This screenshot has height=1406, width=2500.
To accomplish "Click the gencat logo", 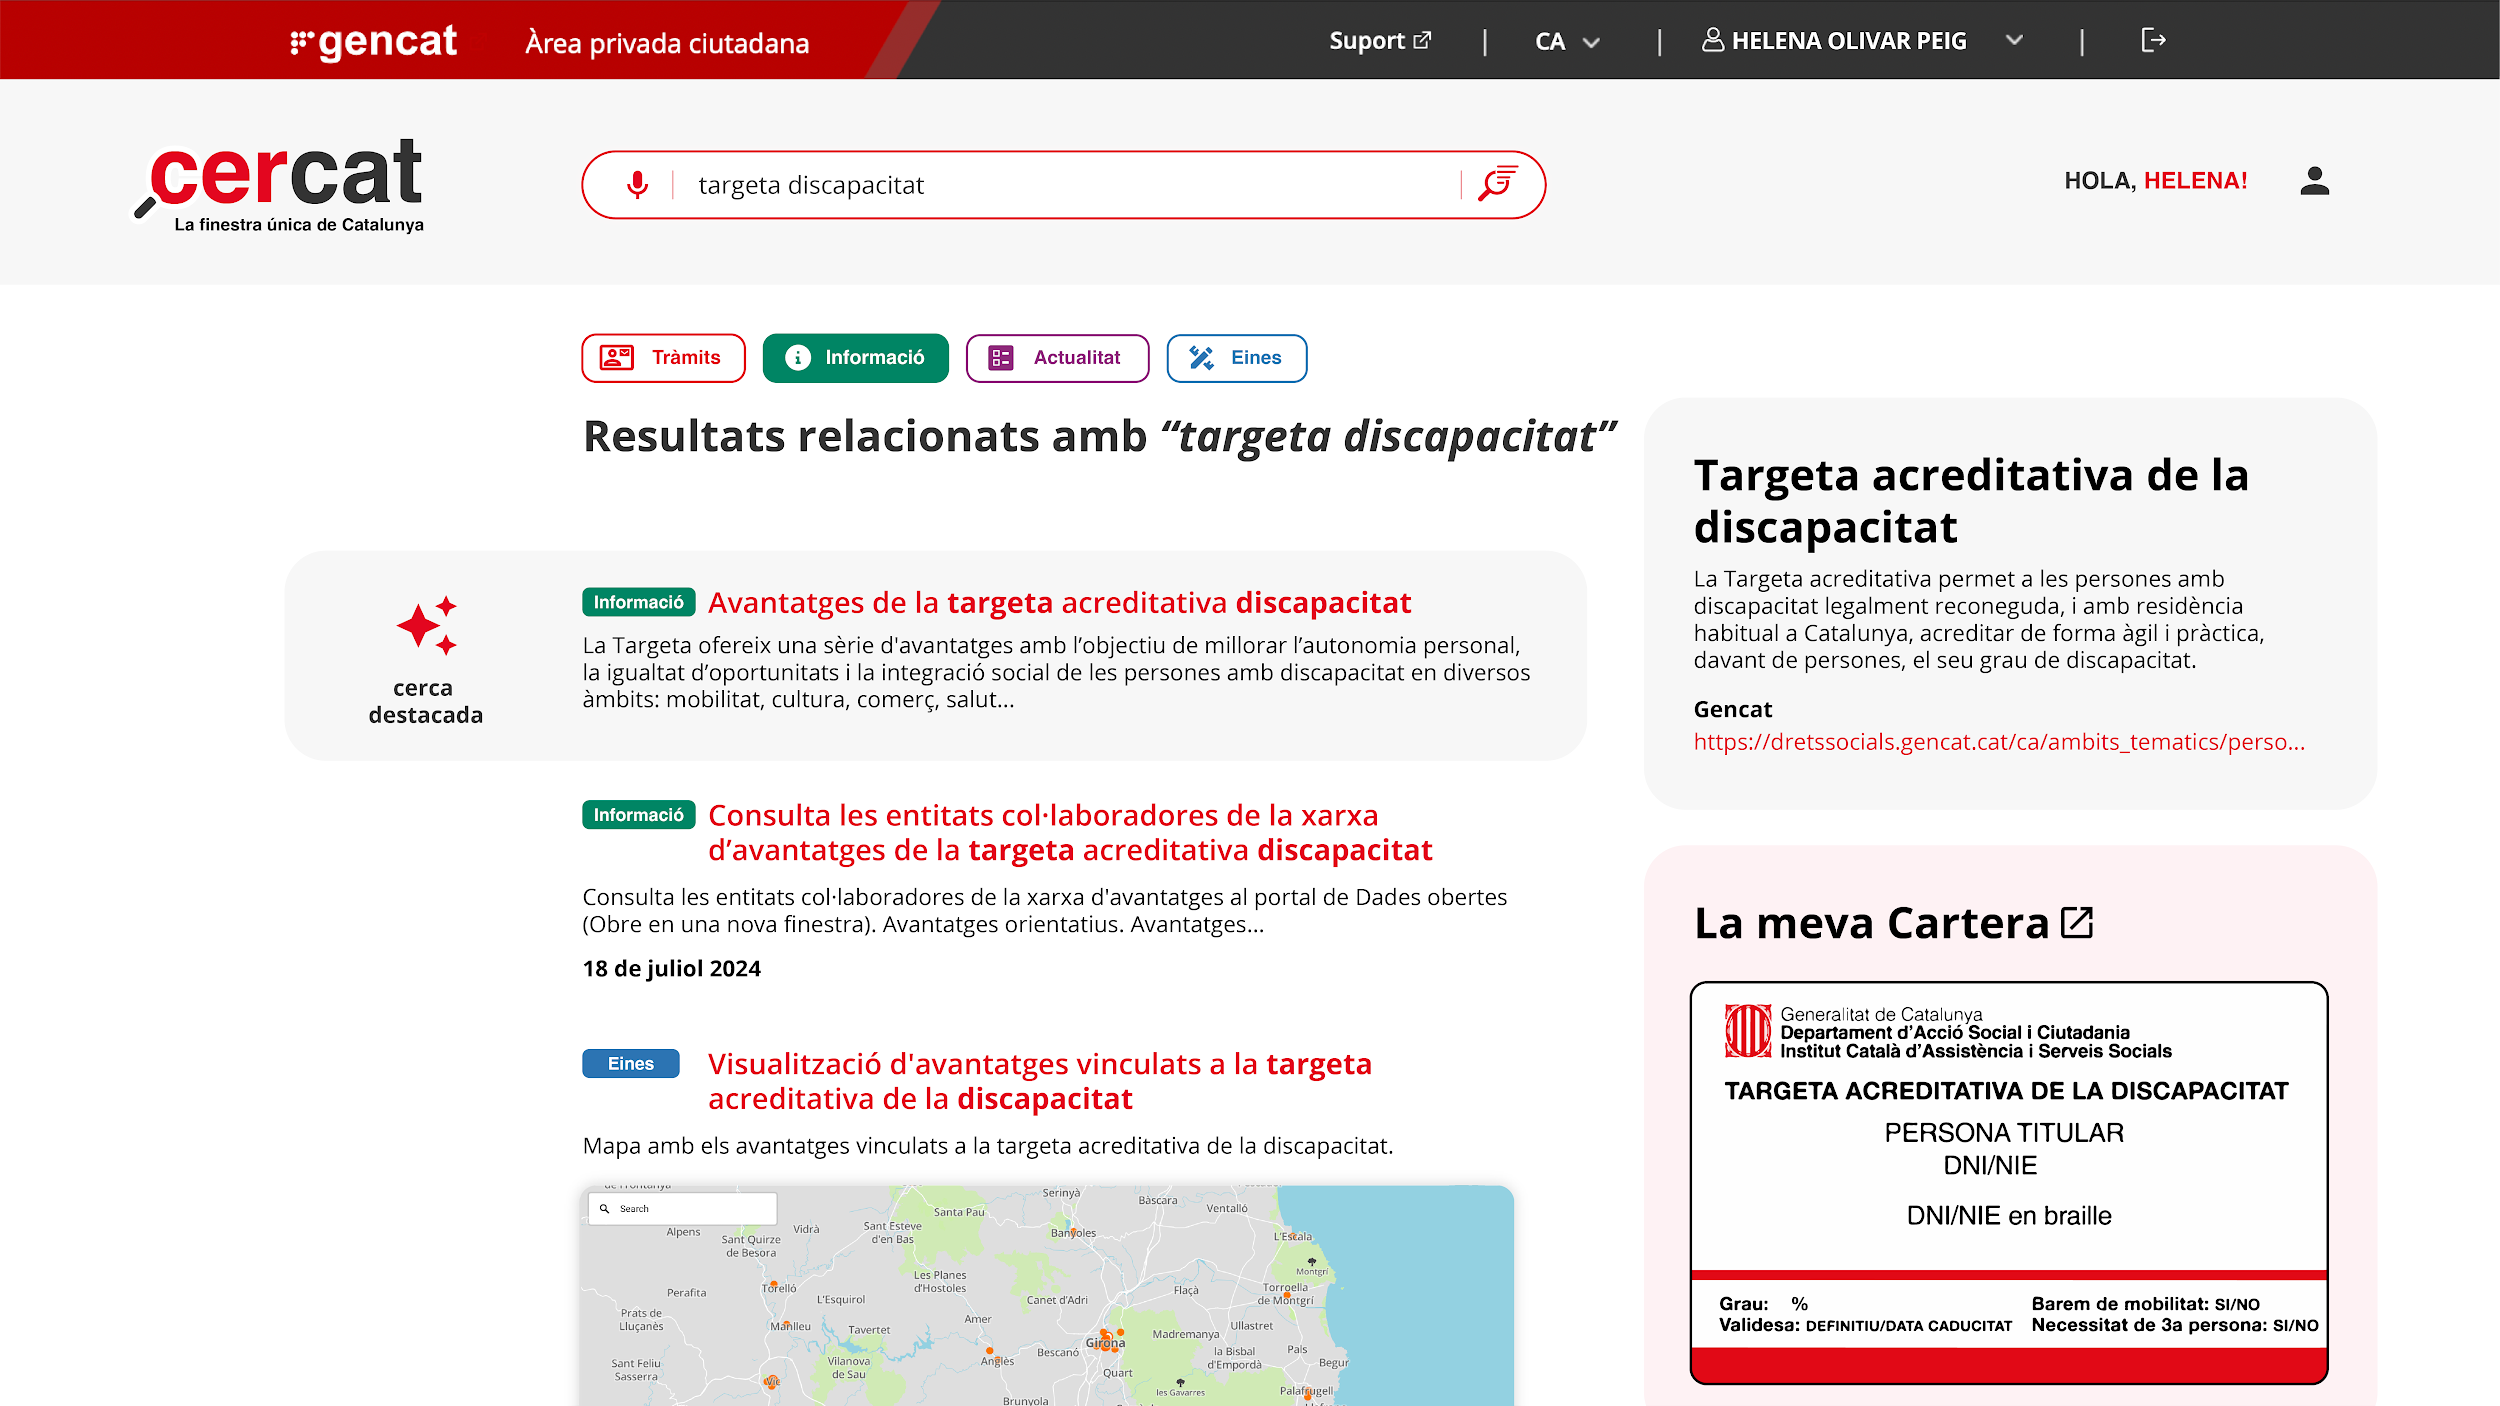I will (373, 42).
